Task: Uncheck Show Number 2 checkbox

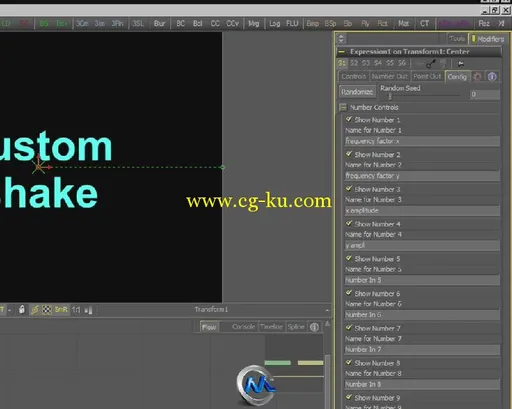Action: [349, 154]
